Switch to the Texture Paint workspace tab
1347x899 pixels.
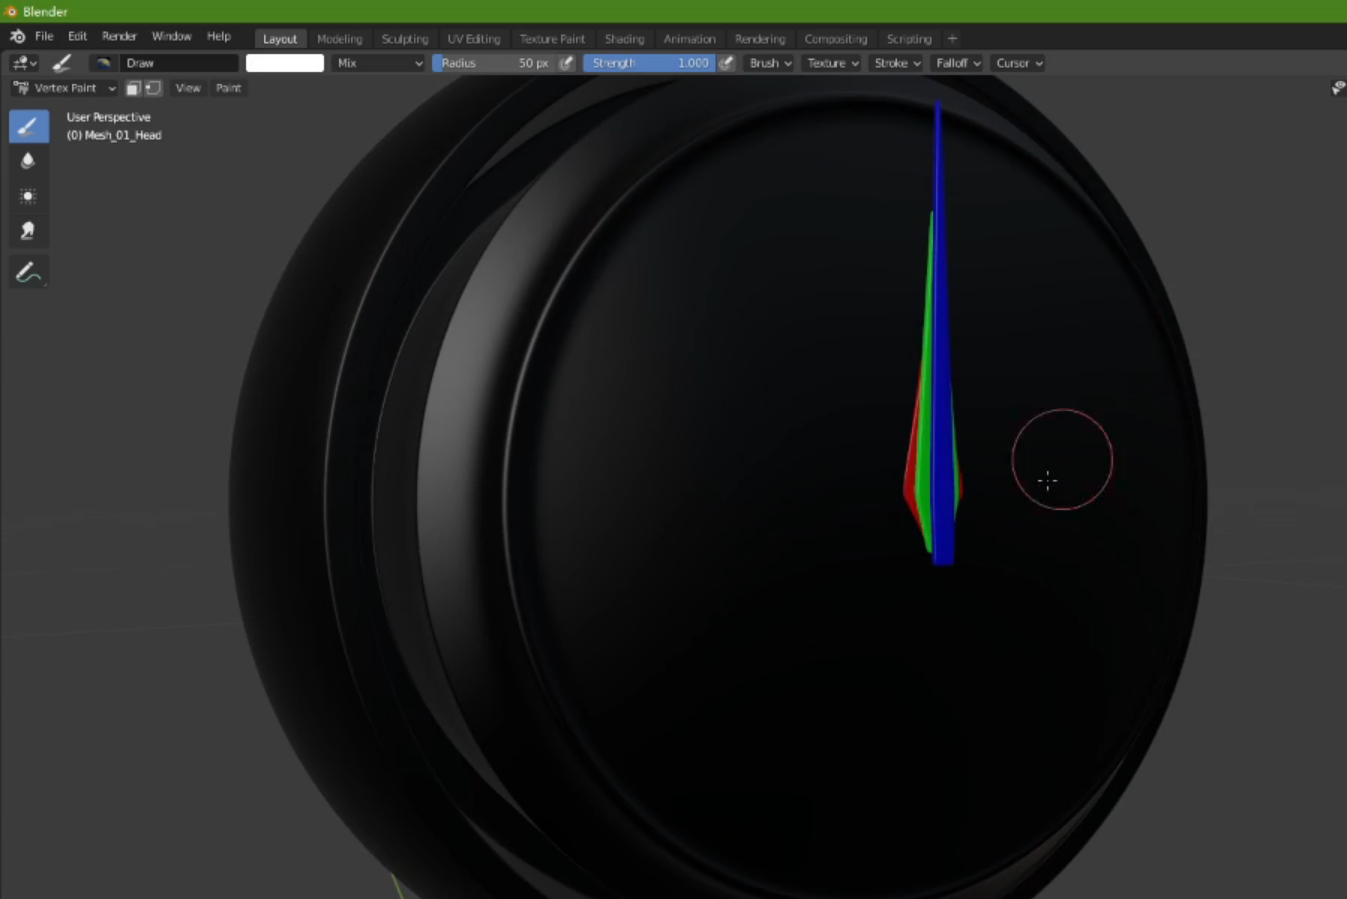point(552,39)
